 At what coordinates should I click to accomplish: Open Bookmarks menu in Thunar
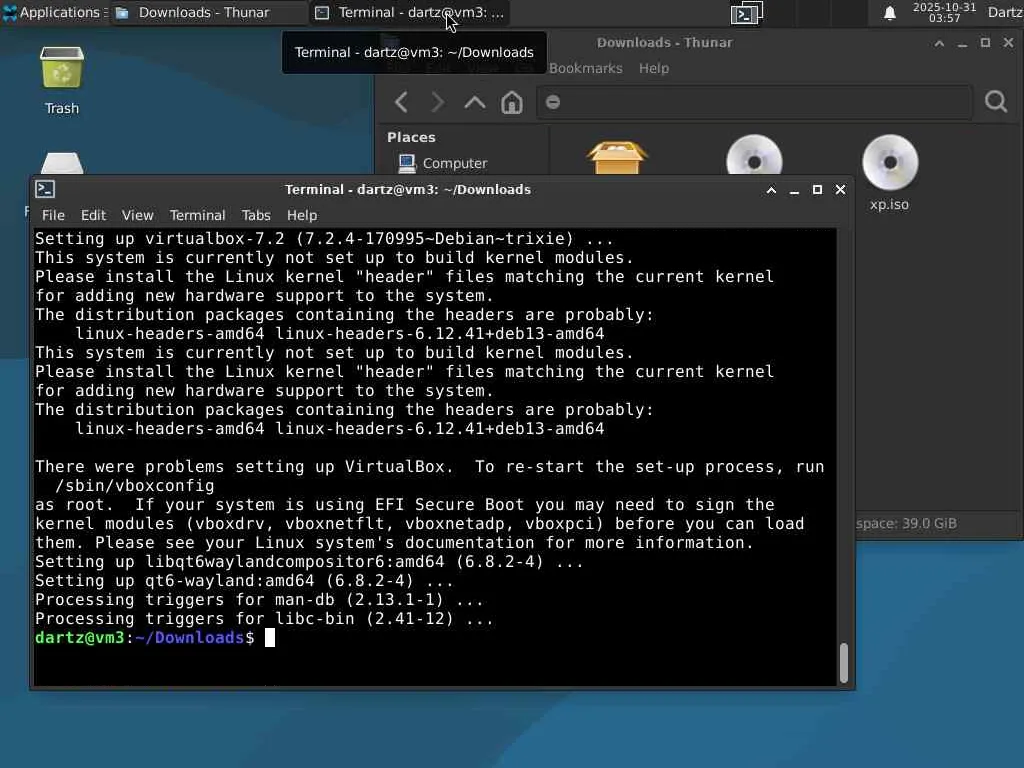[x=586, y=68]
